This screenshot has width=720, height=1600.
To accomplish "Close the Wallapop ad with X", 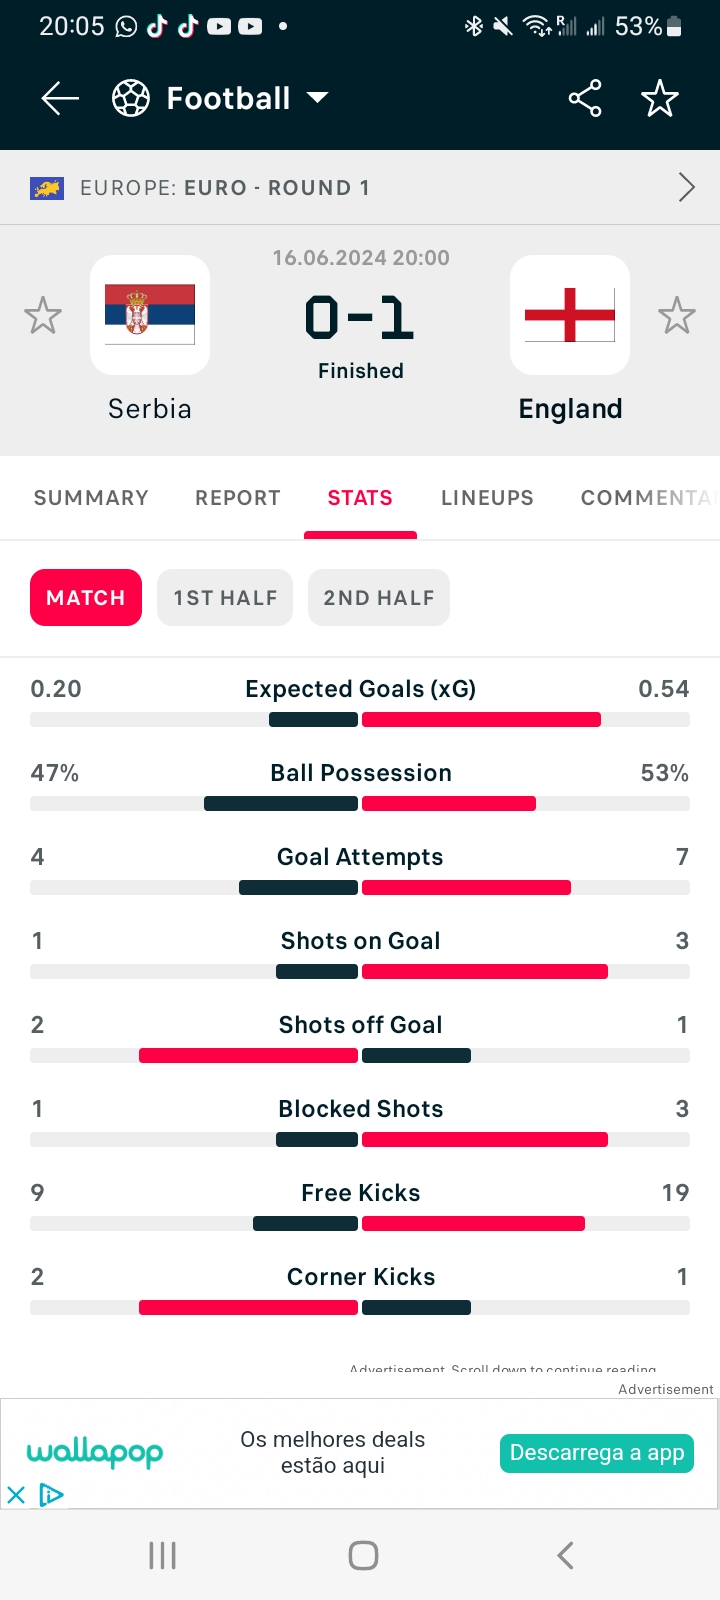I will click(x=16, y=1495).
